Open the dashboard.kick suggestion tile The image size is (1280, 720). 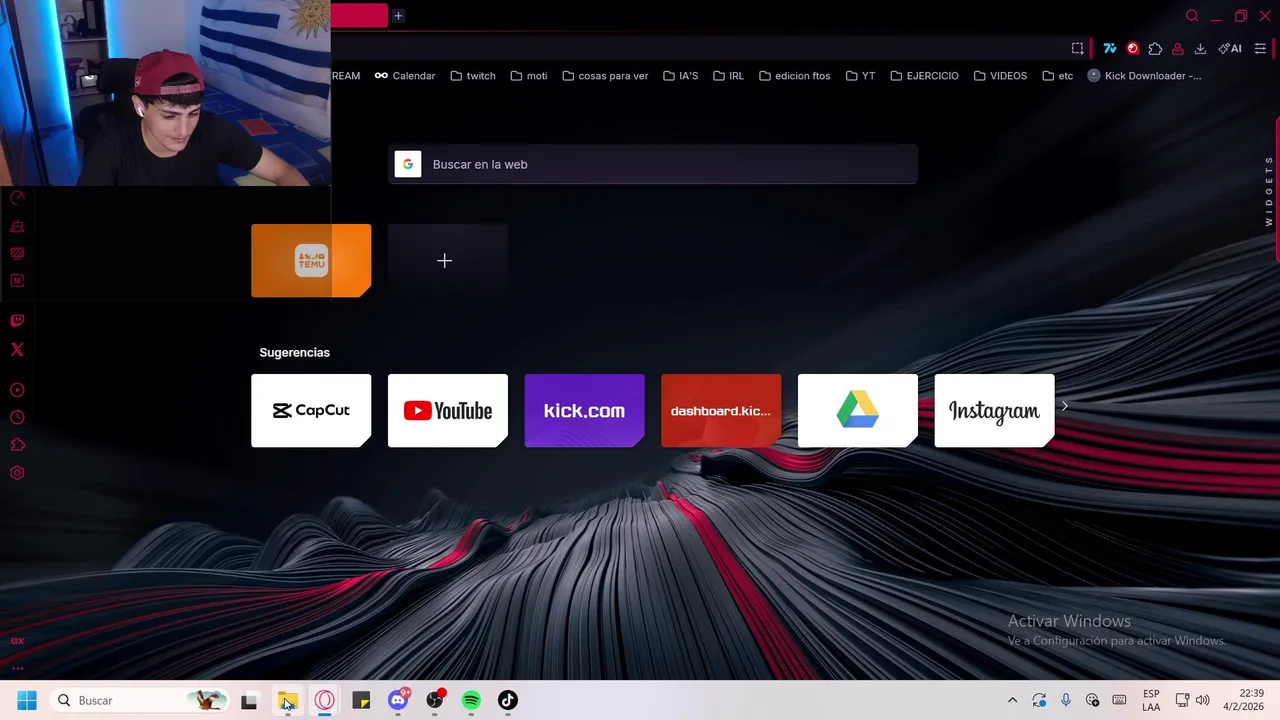coord(721,410)
